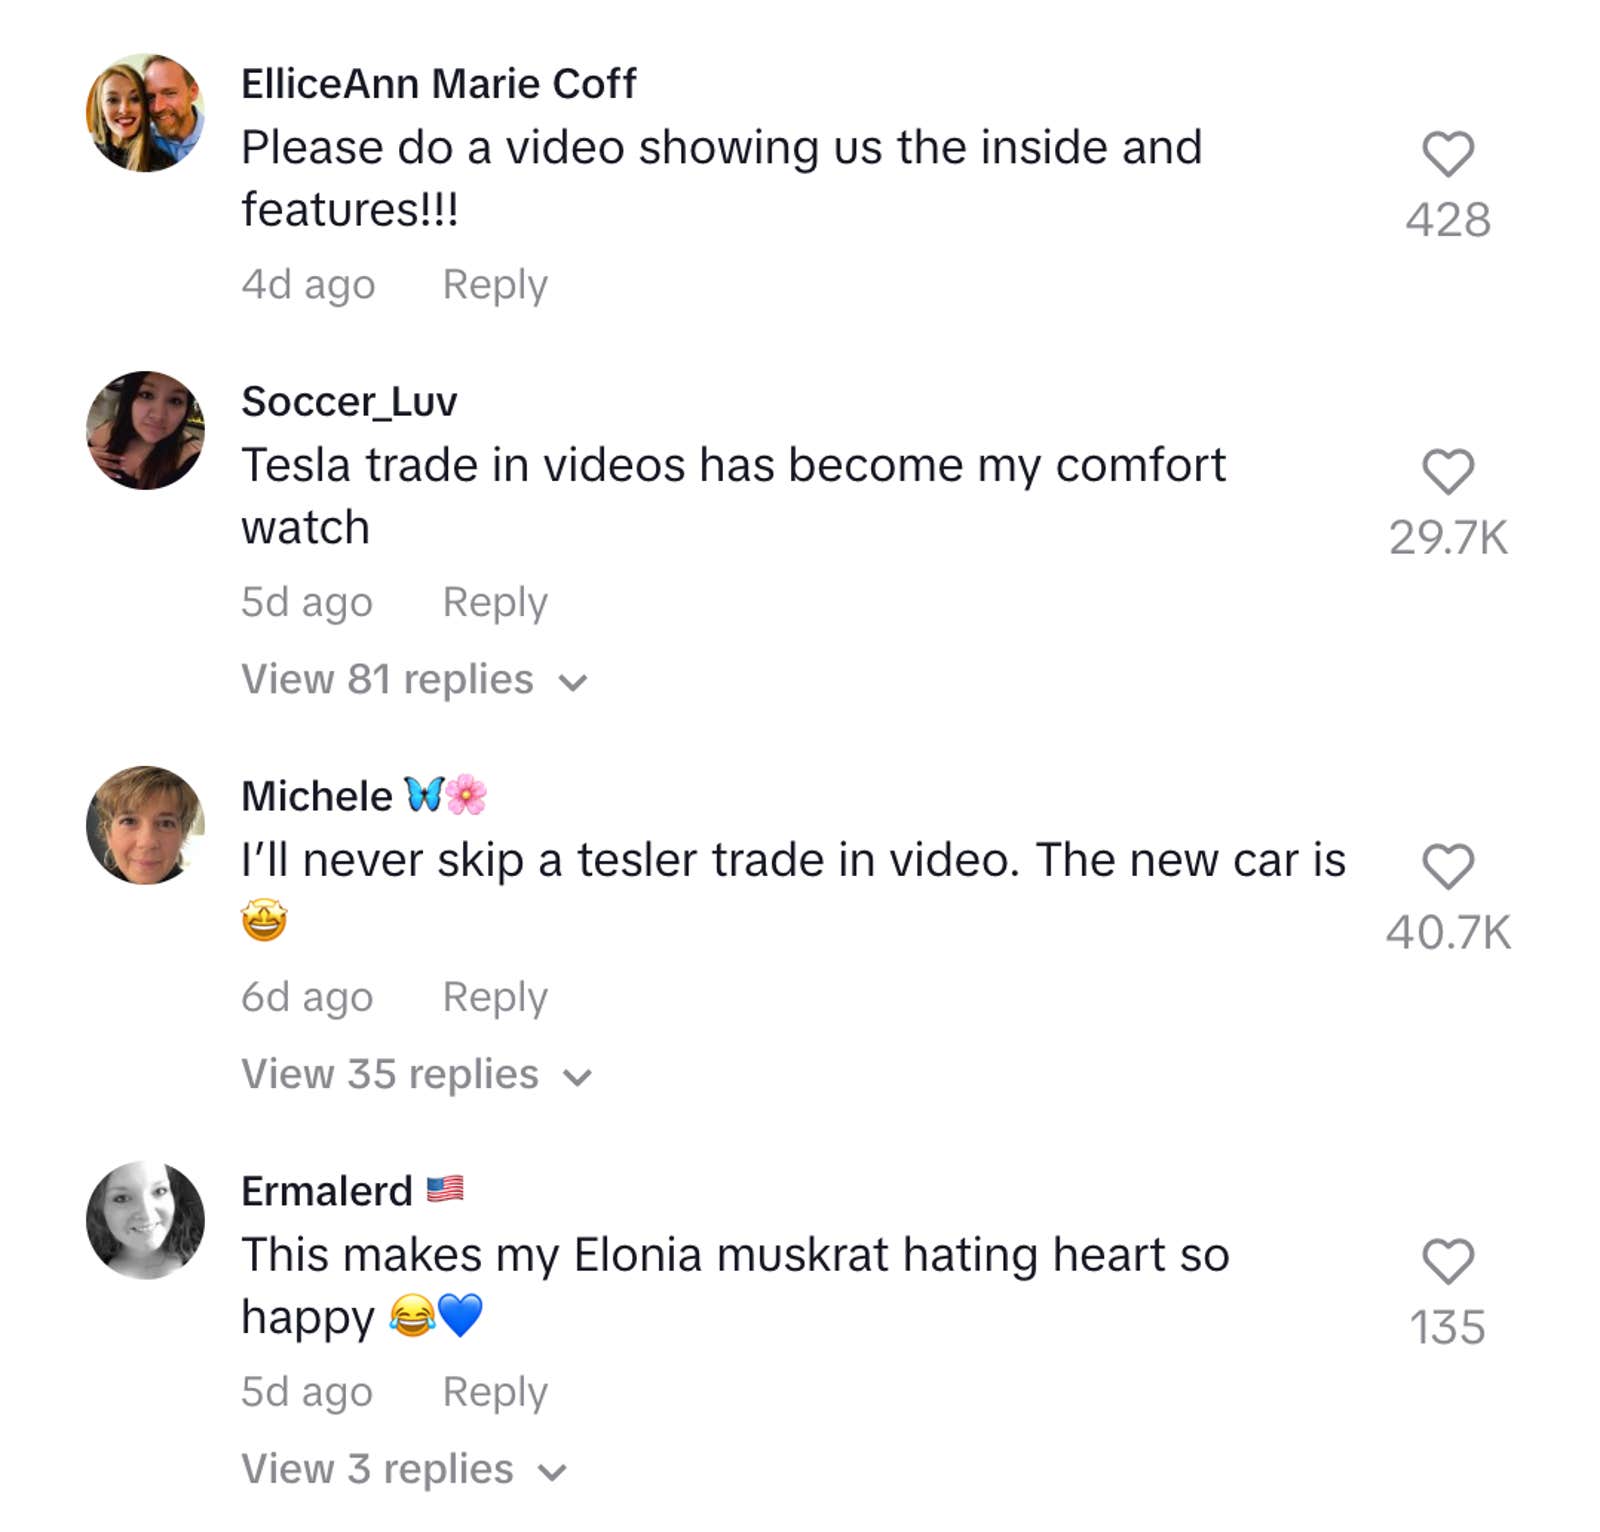Image resolution: width=1600 pixels, height=1532 pixels.
Task: Click the username Ermalerd
Action: [324, 1190]
